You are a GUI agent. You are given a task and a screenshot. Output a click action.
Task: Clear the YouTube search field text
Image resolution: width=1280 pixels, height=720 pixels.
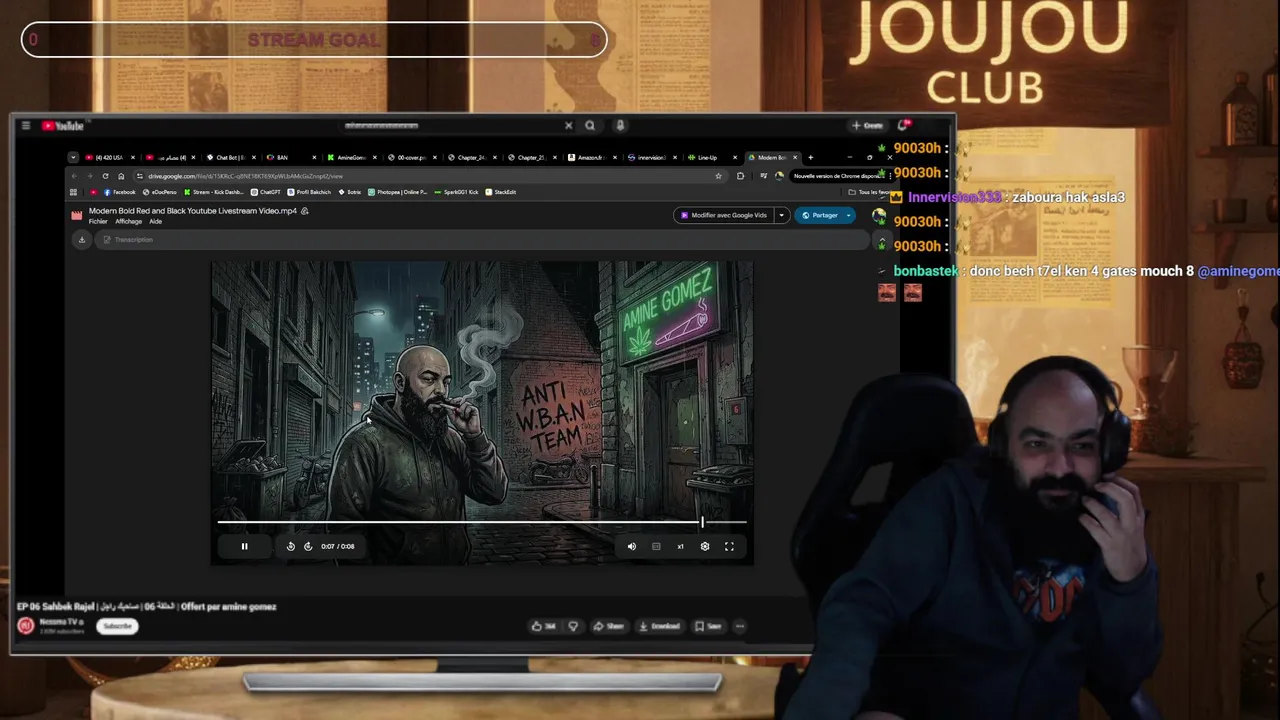pos(569,126)
